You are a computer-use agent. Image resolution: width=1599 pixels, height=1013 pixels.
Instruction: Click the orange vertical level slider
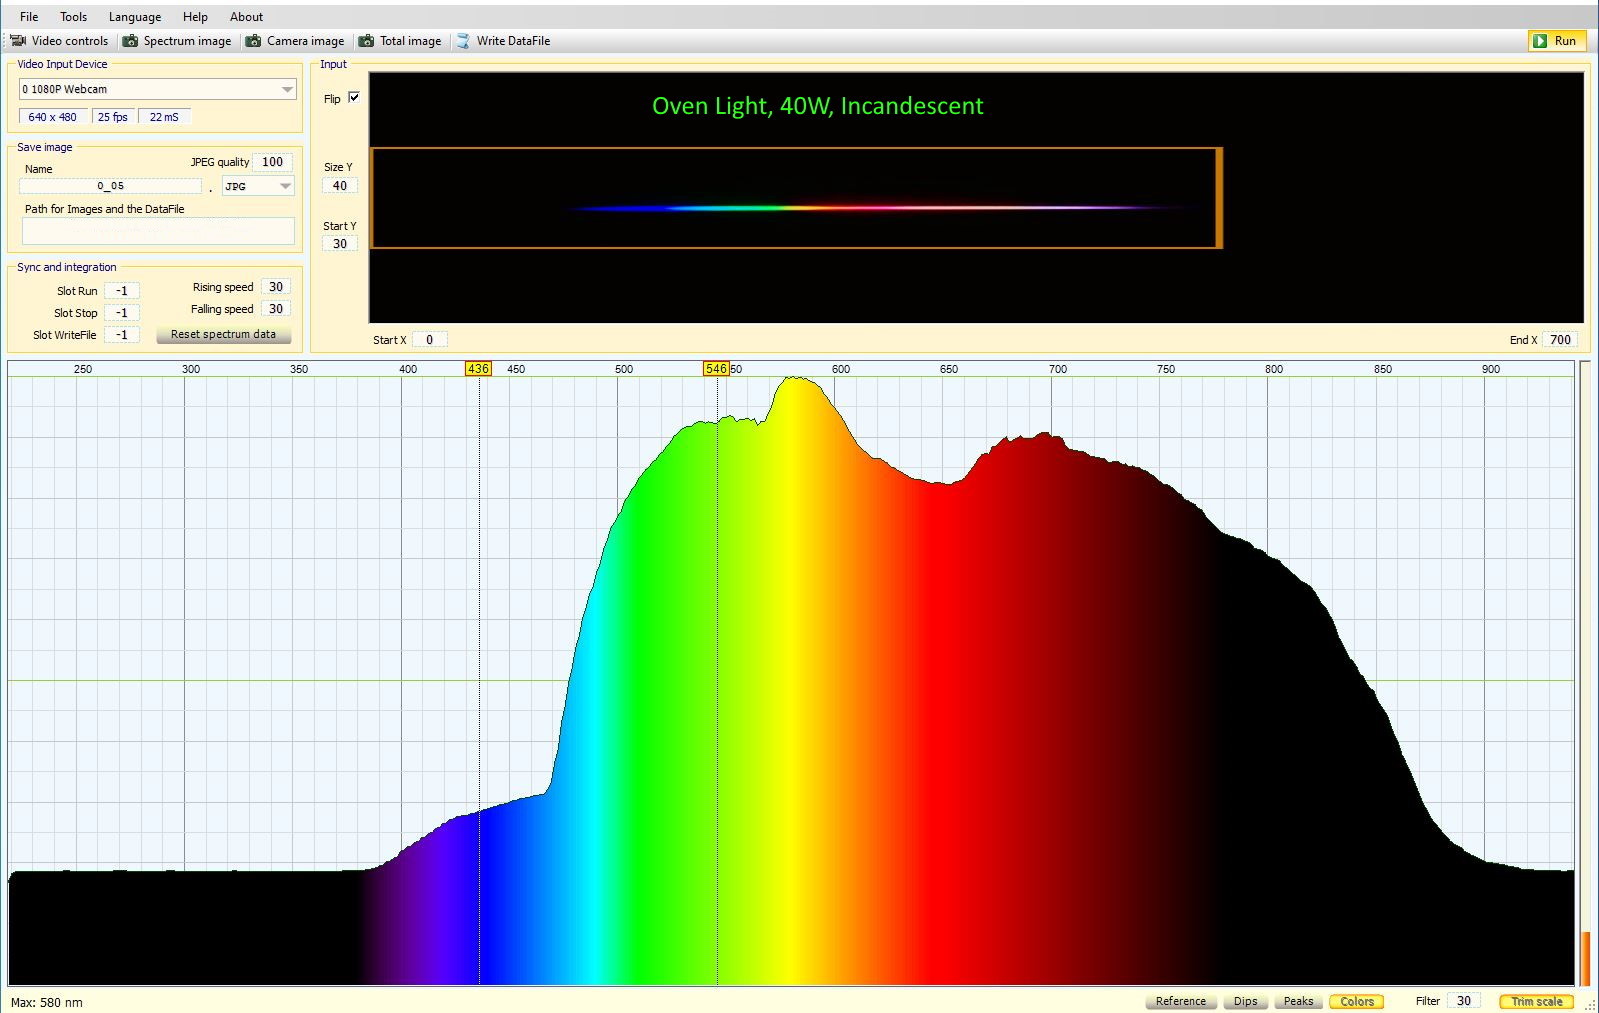pos(1585,959)
